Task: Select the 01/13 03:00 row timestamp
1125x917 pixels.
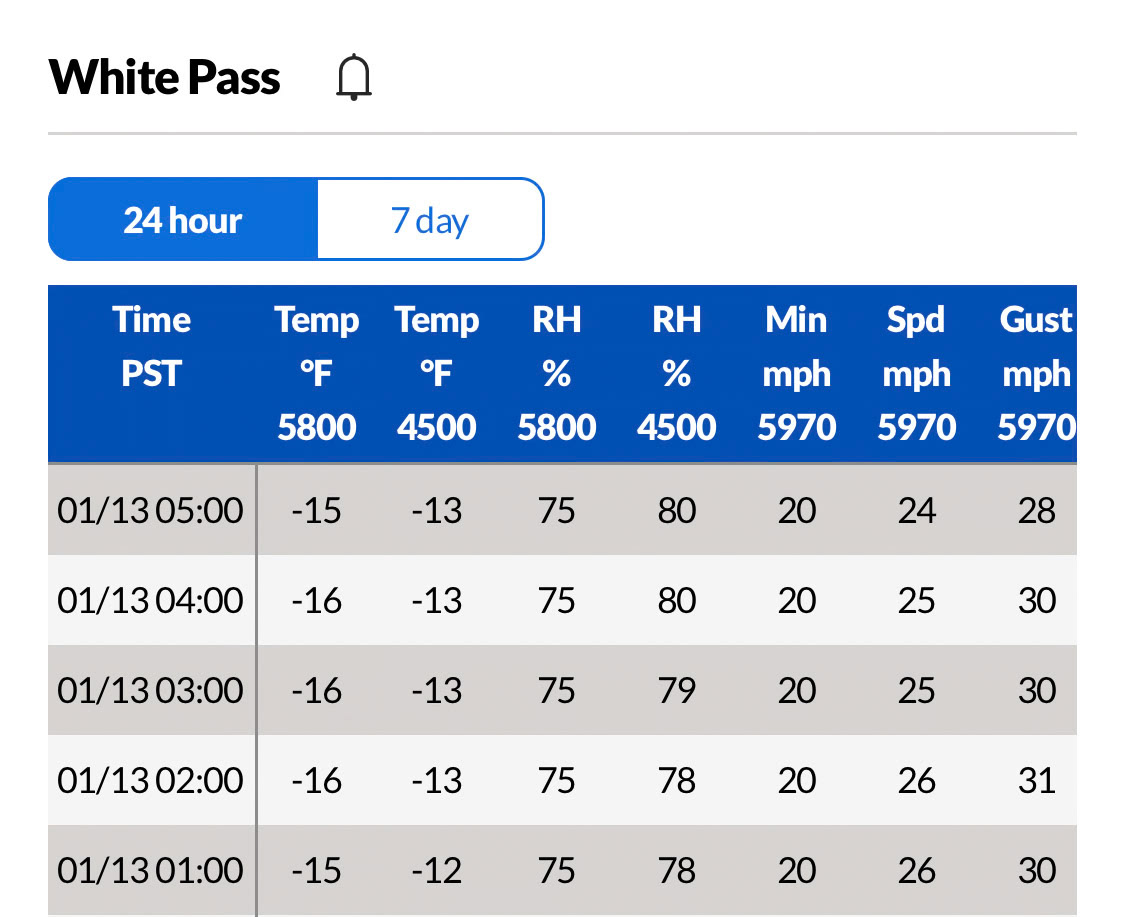Action: (x=151, y=690)
